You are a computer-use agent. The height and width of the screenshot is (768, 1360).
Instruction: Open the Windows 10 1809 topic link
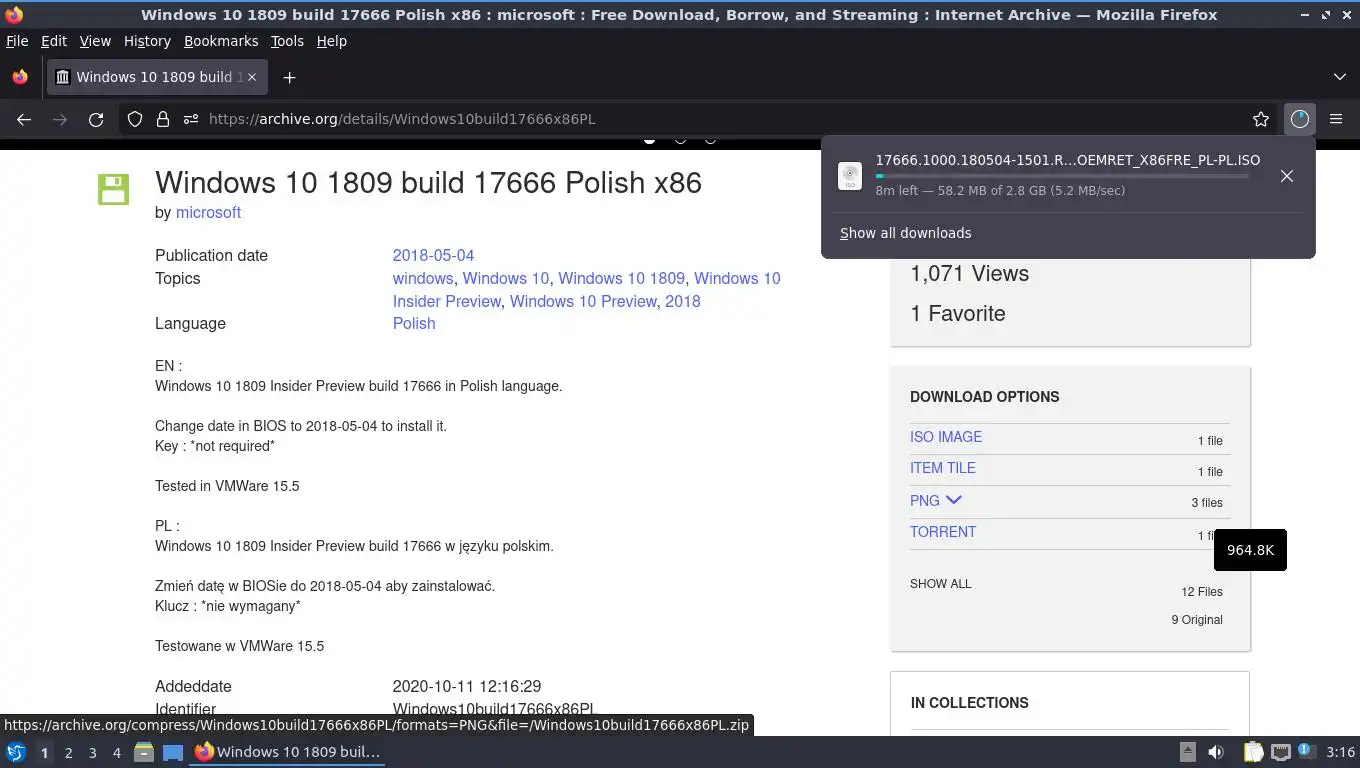click(621, 278)
